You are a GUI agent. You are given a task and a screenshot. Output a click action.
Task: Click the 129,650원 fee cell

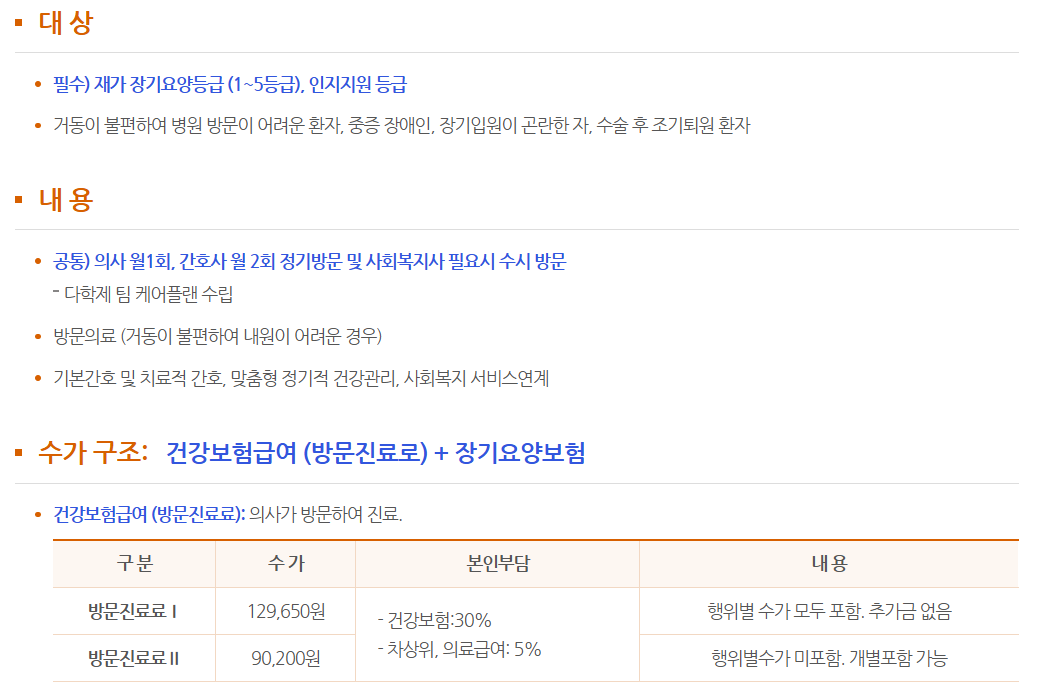pyautogui.click(x=286, y=611)
